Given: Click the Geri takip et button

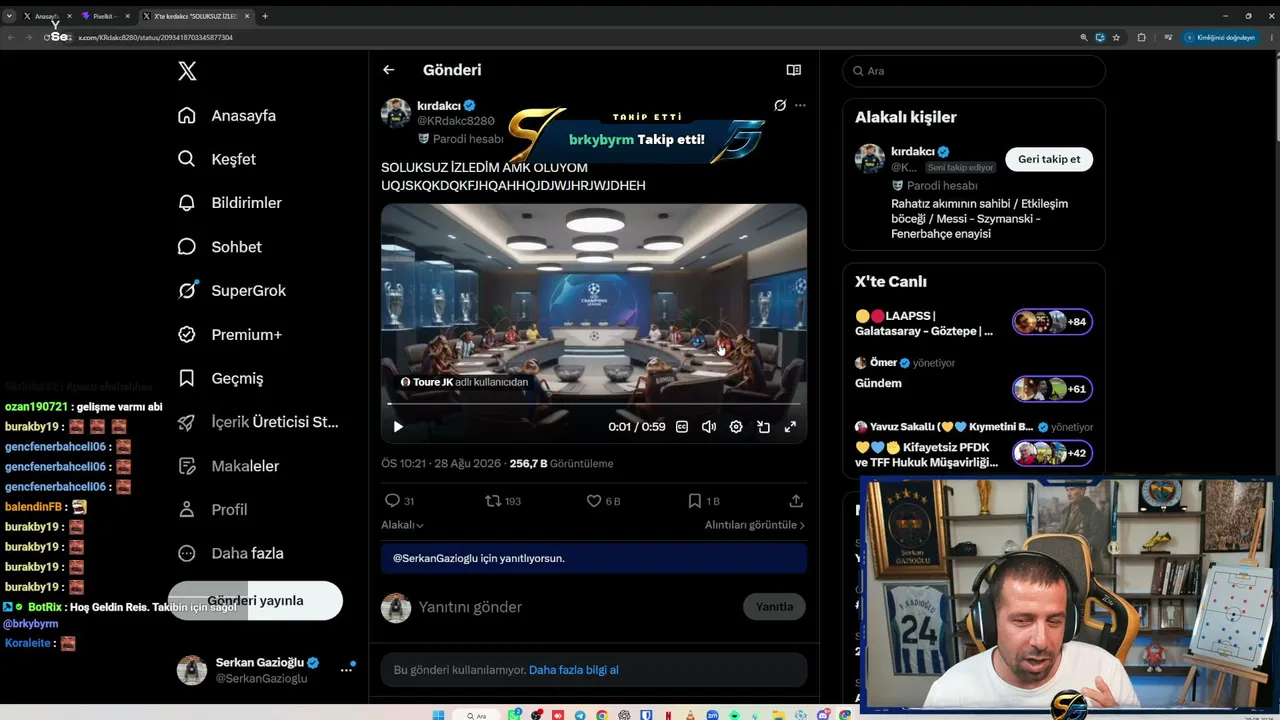Looking at the screenshot, I should (1049, 160).
